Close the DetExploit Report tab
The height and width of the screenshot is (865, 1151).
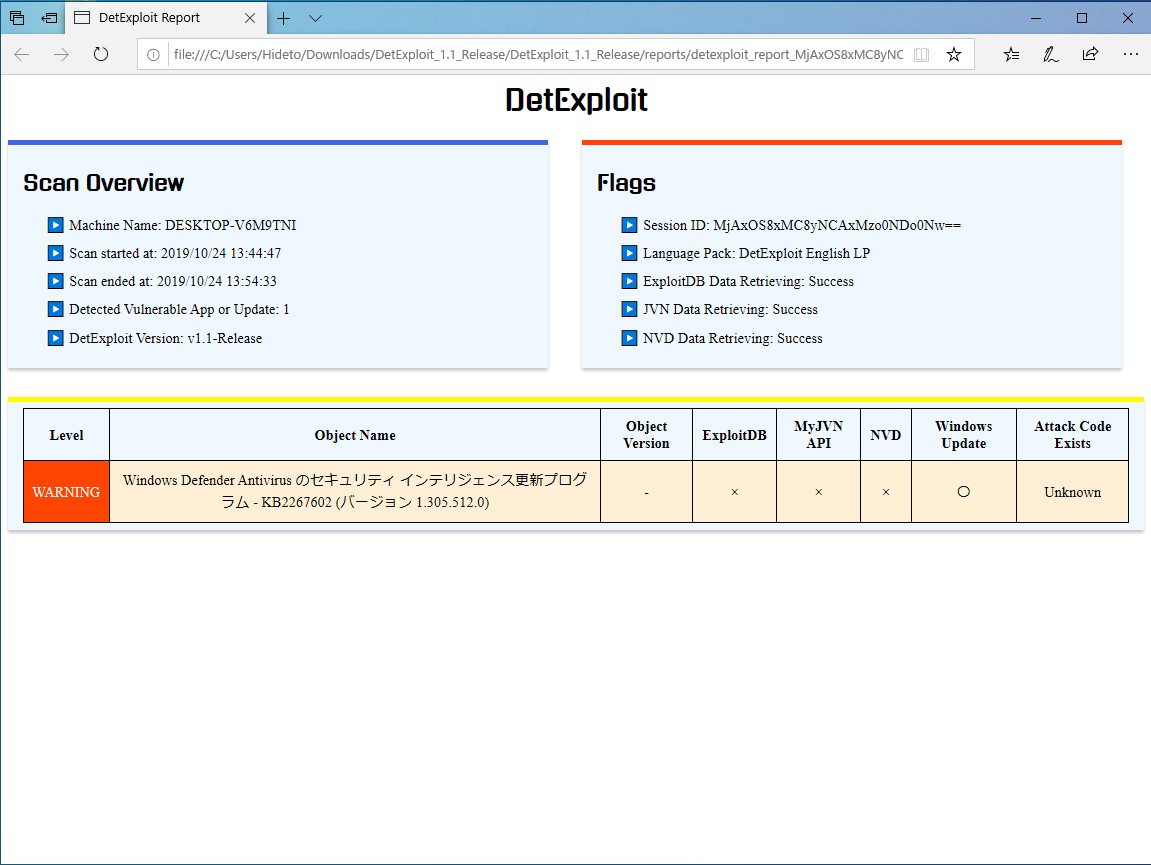(250, 18)
